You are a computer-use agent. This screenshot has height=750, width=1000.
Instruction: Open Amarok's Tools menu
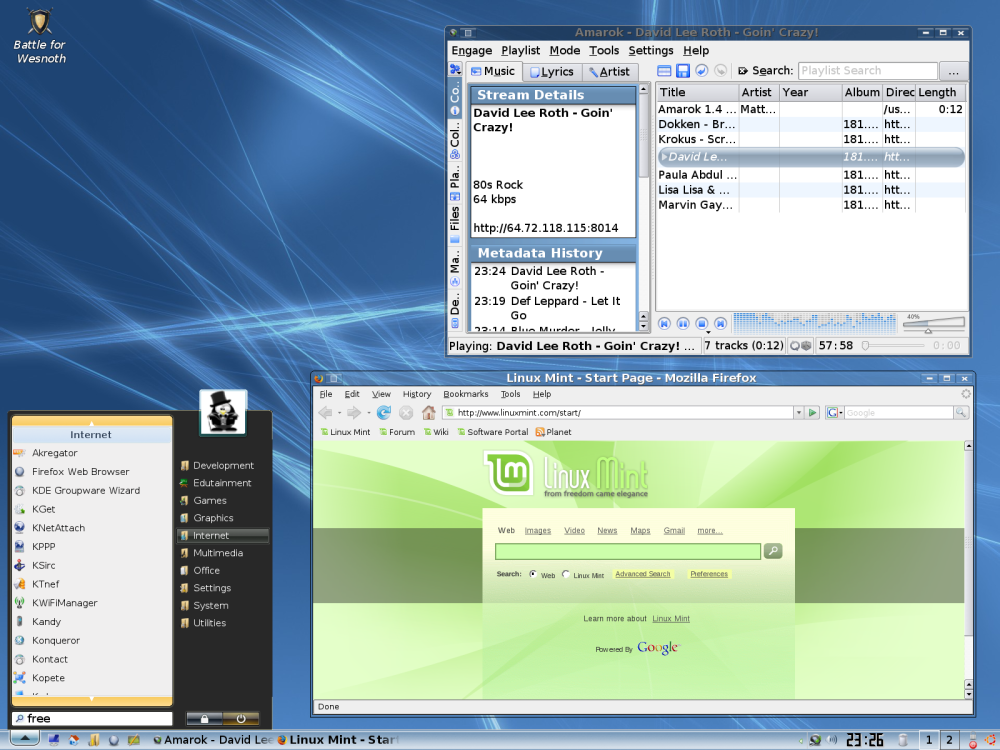click(603, 50)
